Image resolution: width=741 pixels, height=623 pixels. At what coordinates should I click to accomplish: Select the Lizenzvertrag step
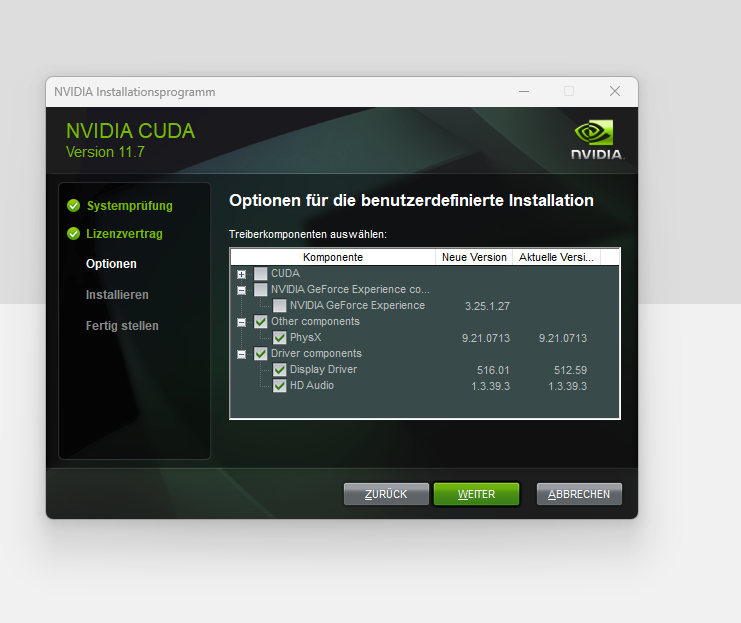(x=124, y=234)
